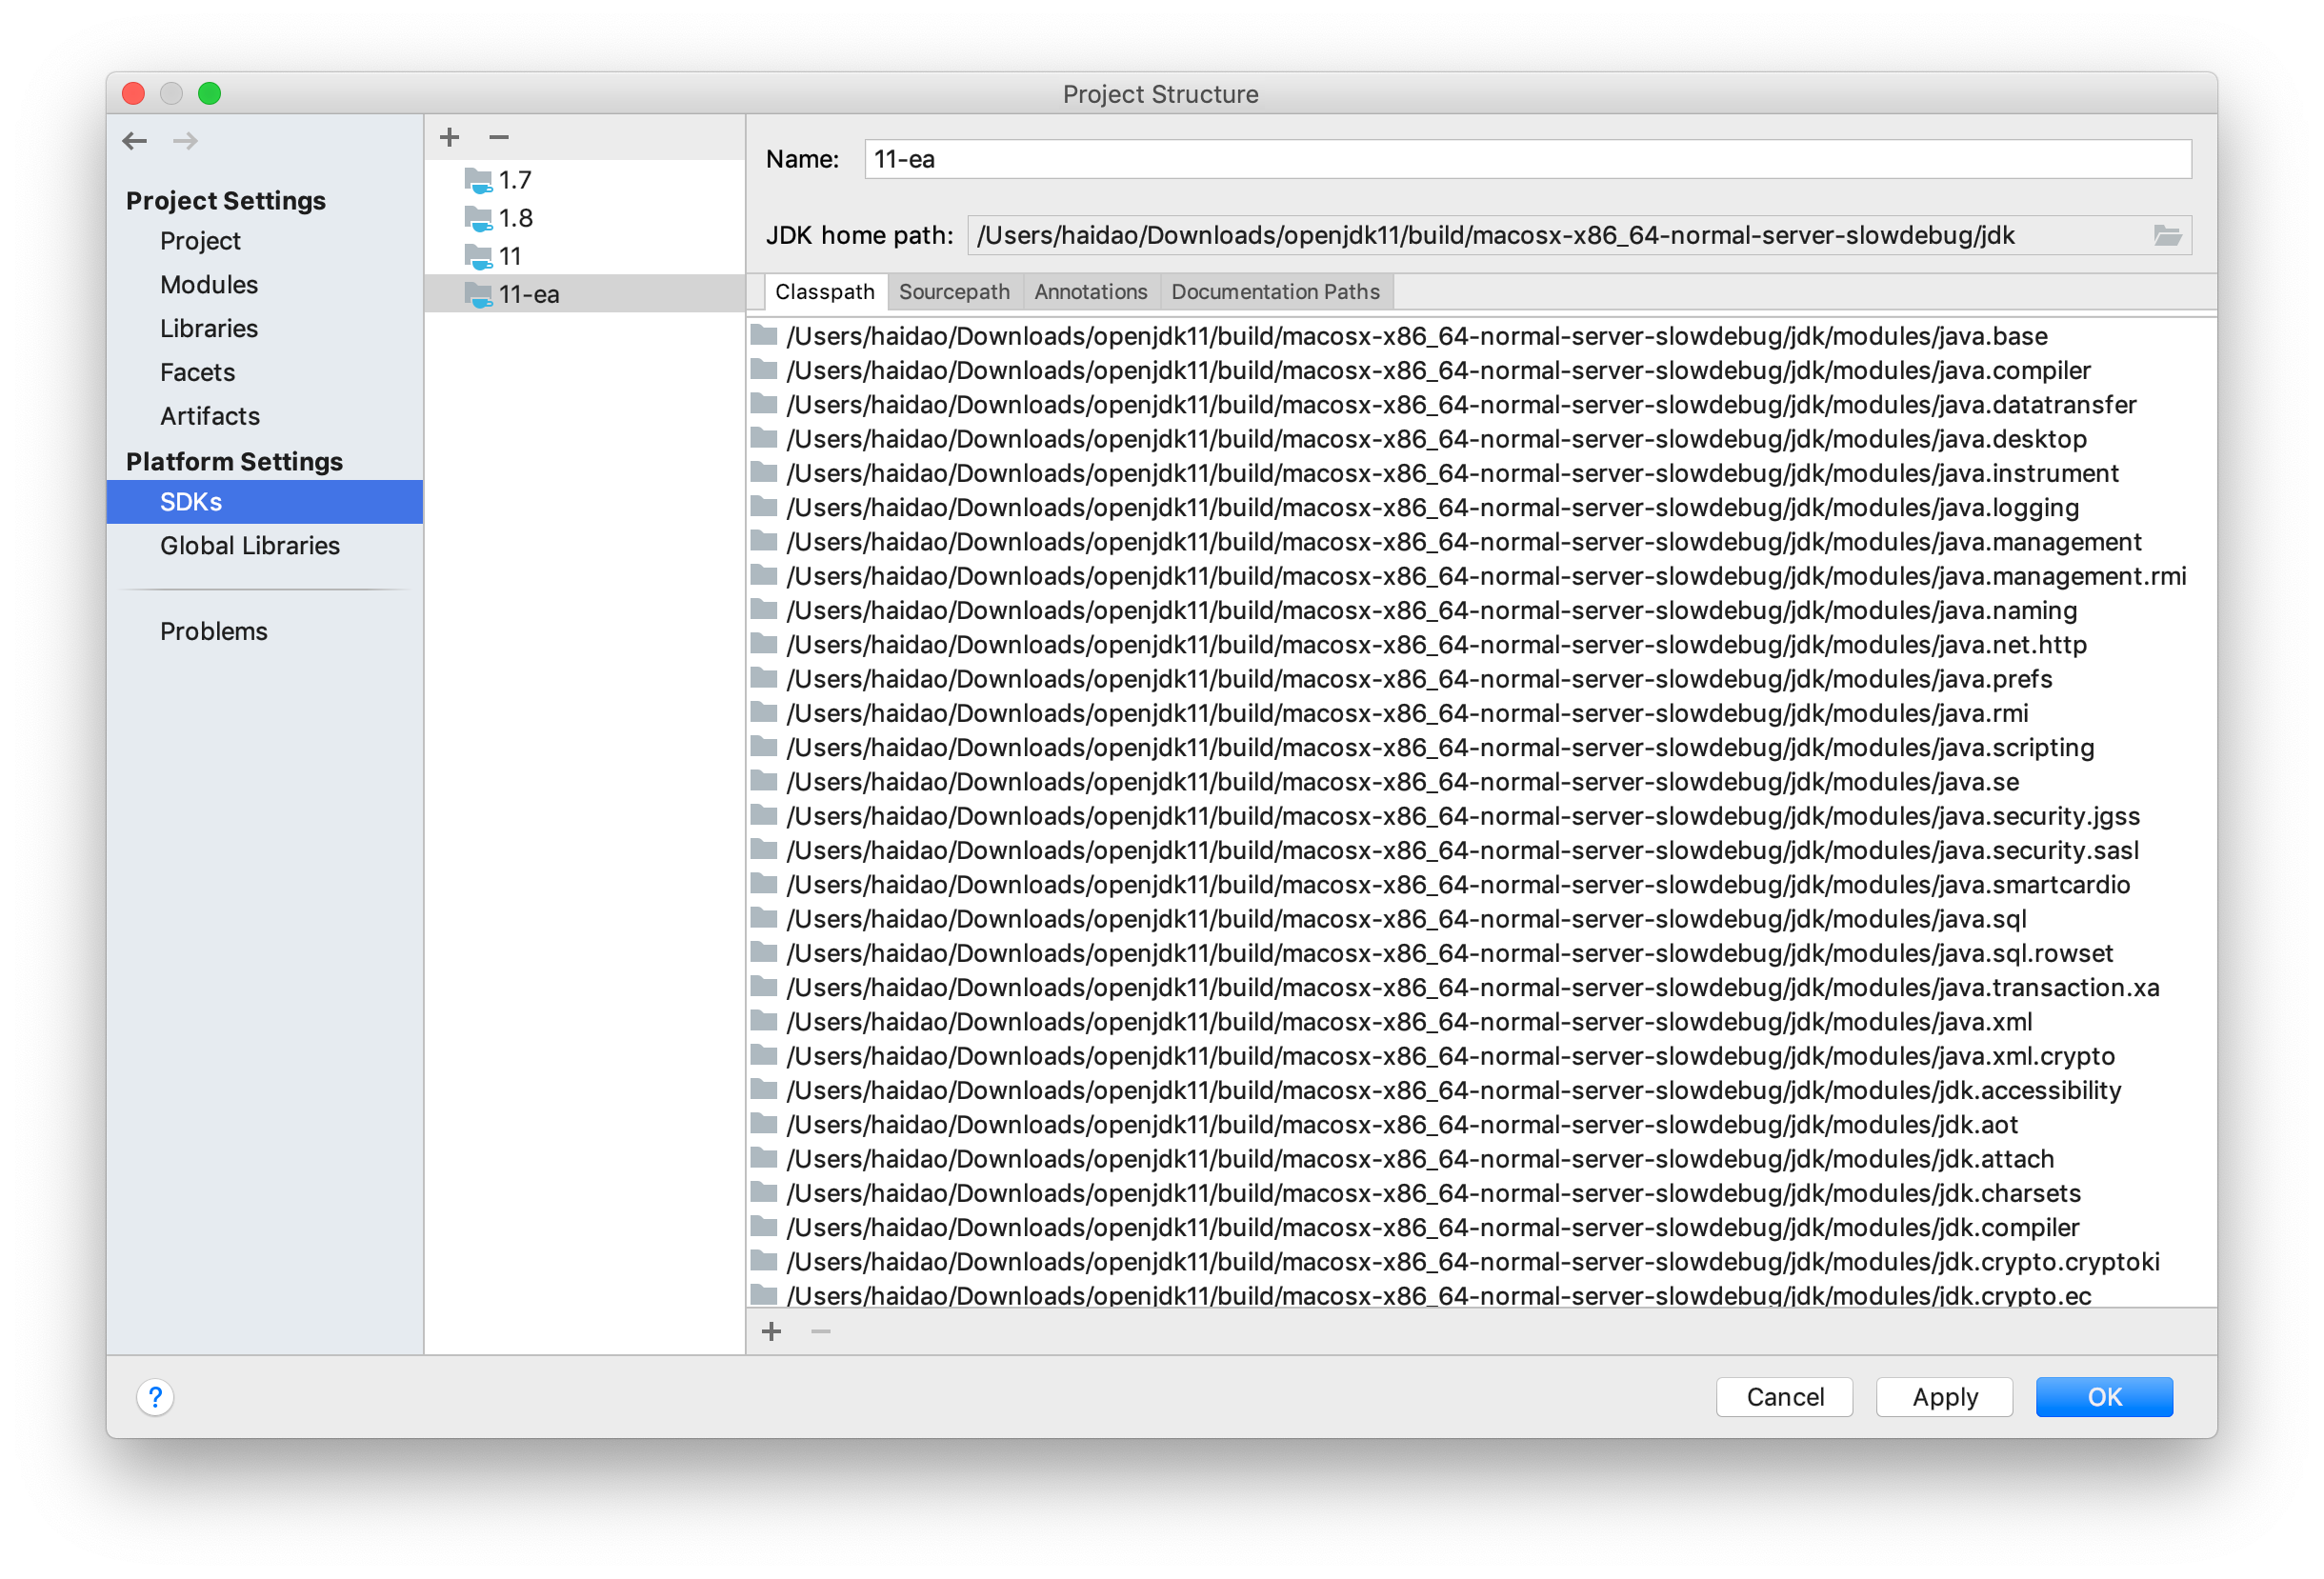Click the back navigation arrow

tap(135, 141)
